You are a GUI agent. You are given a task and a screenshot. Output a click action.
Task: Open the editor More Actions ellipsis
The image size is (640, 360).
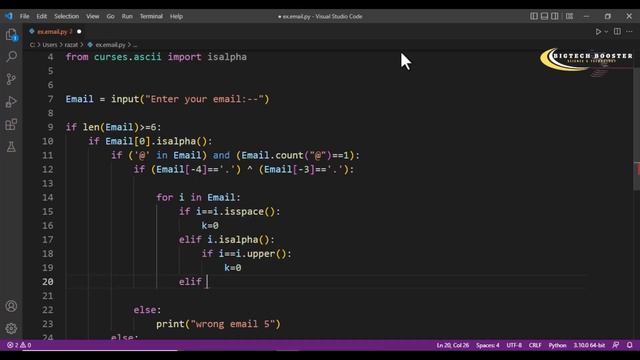[x=629, y=31]
